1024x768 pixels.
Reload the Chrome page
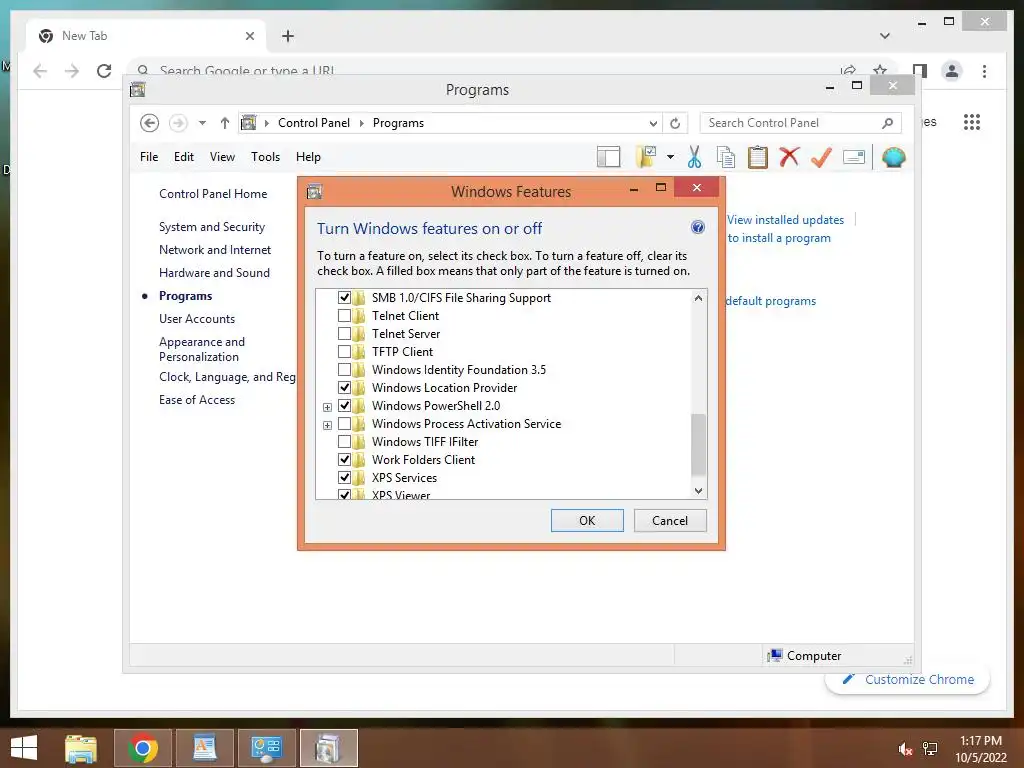tap(104, 71)
